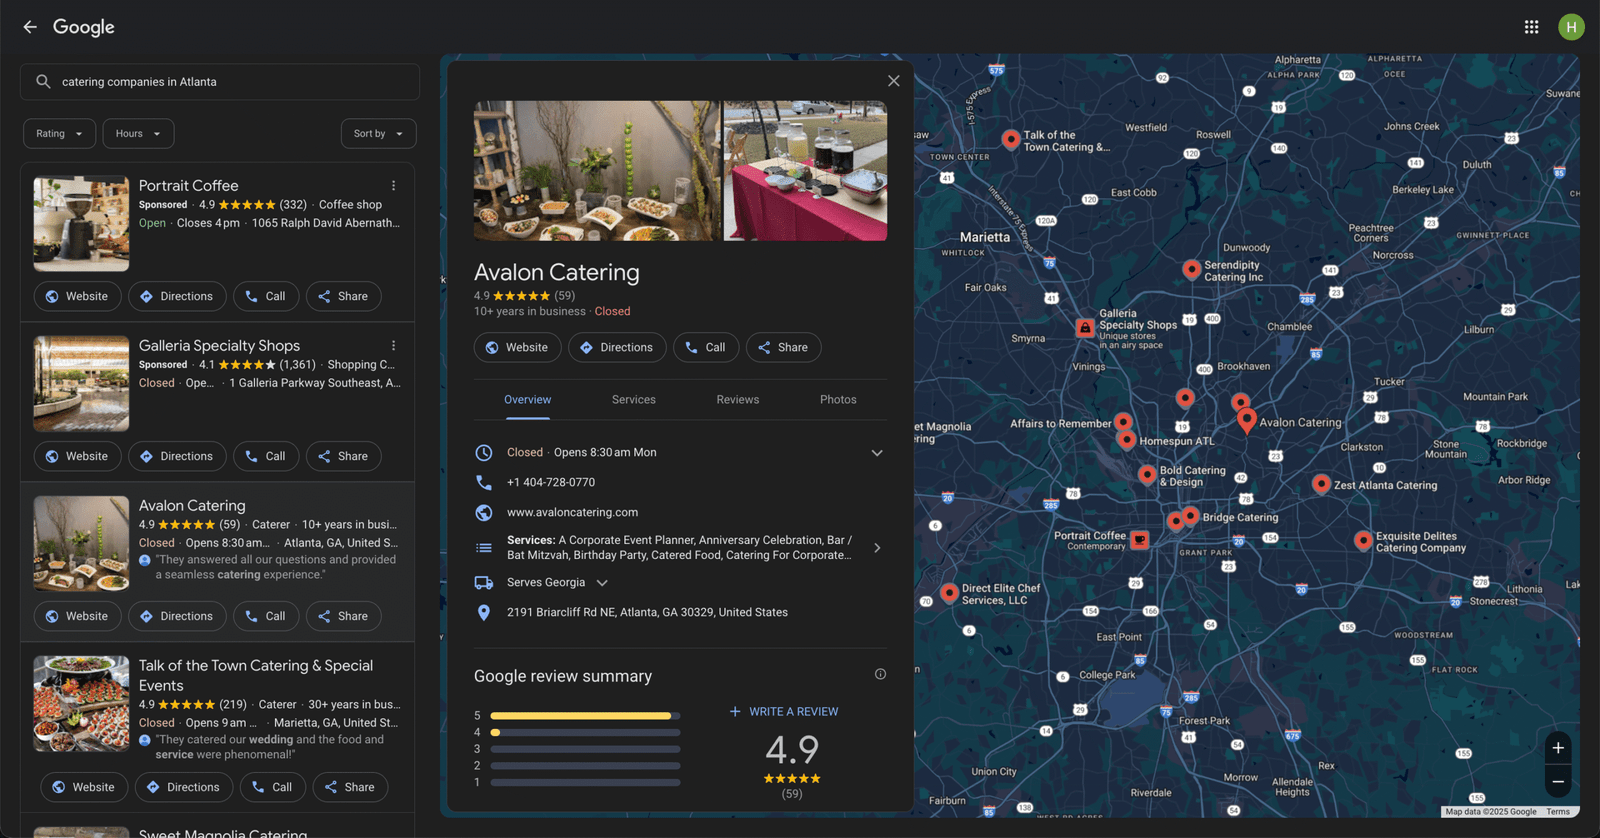Switch to the Overview tab
1600x838 pixels.
527,400
